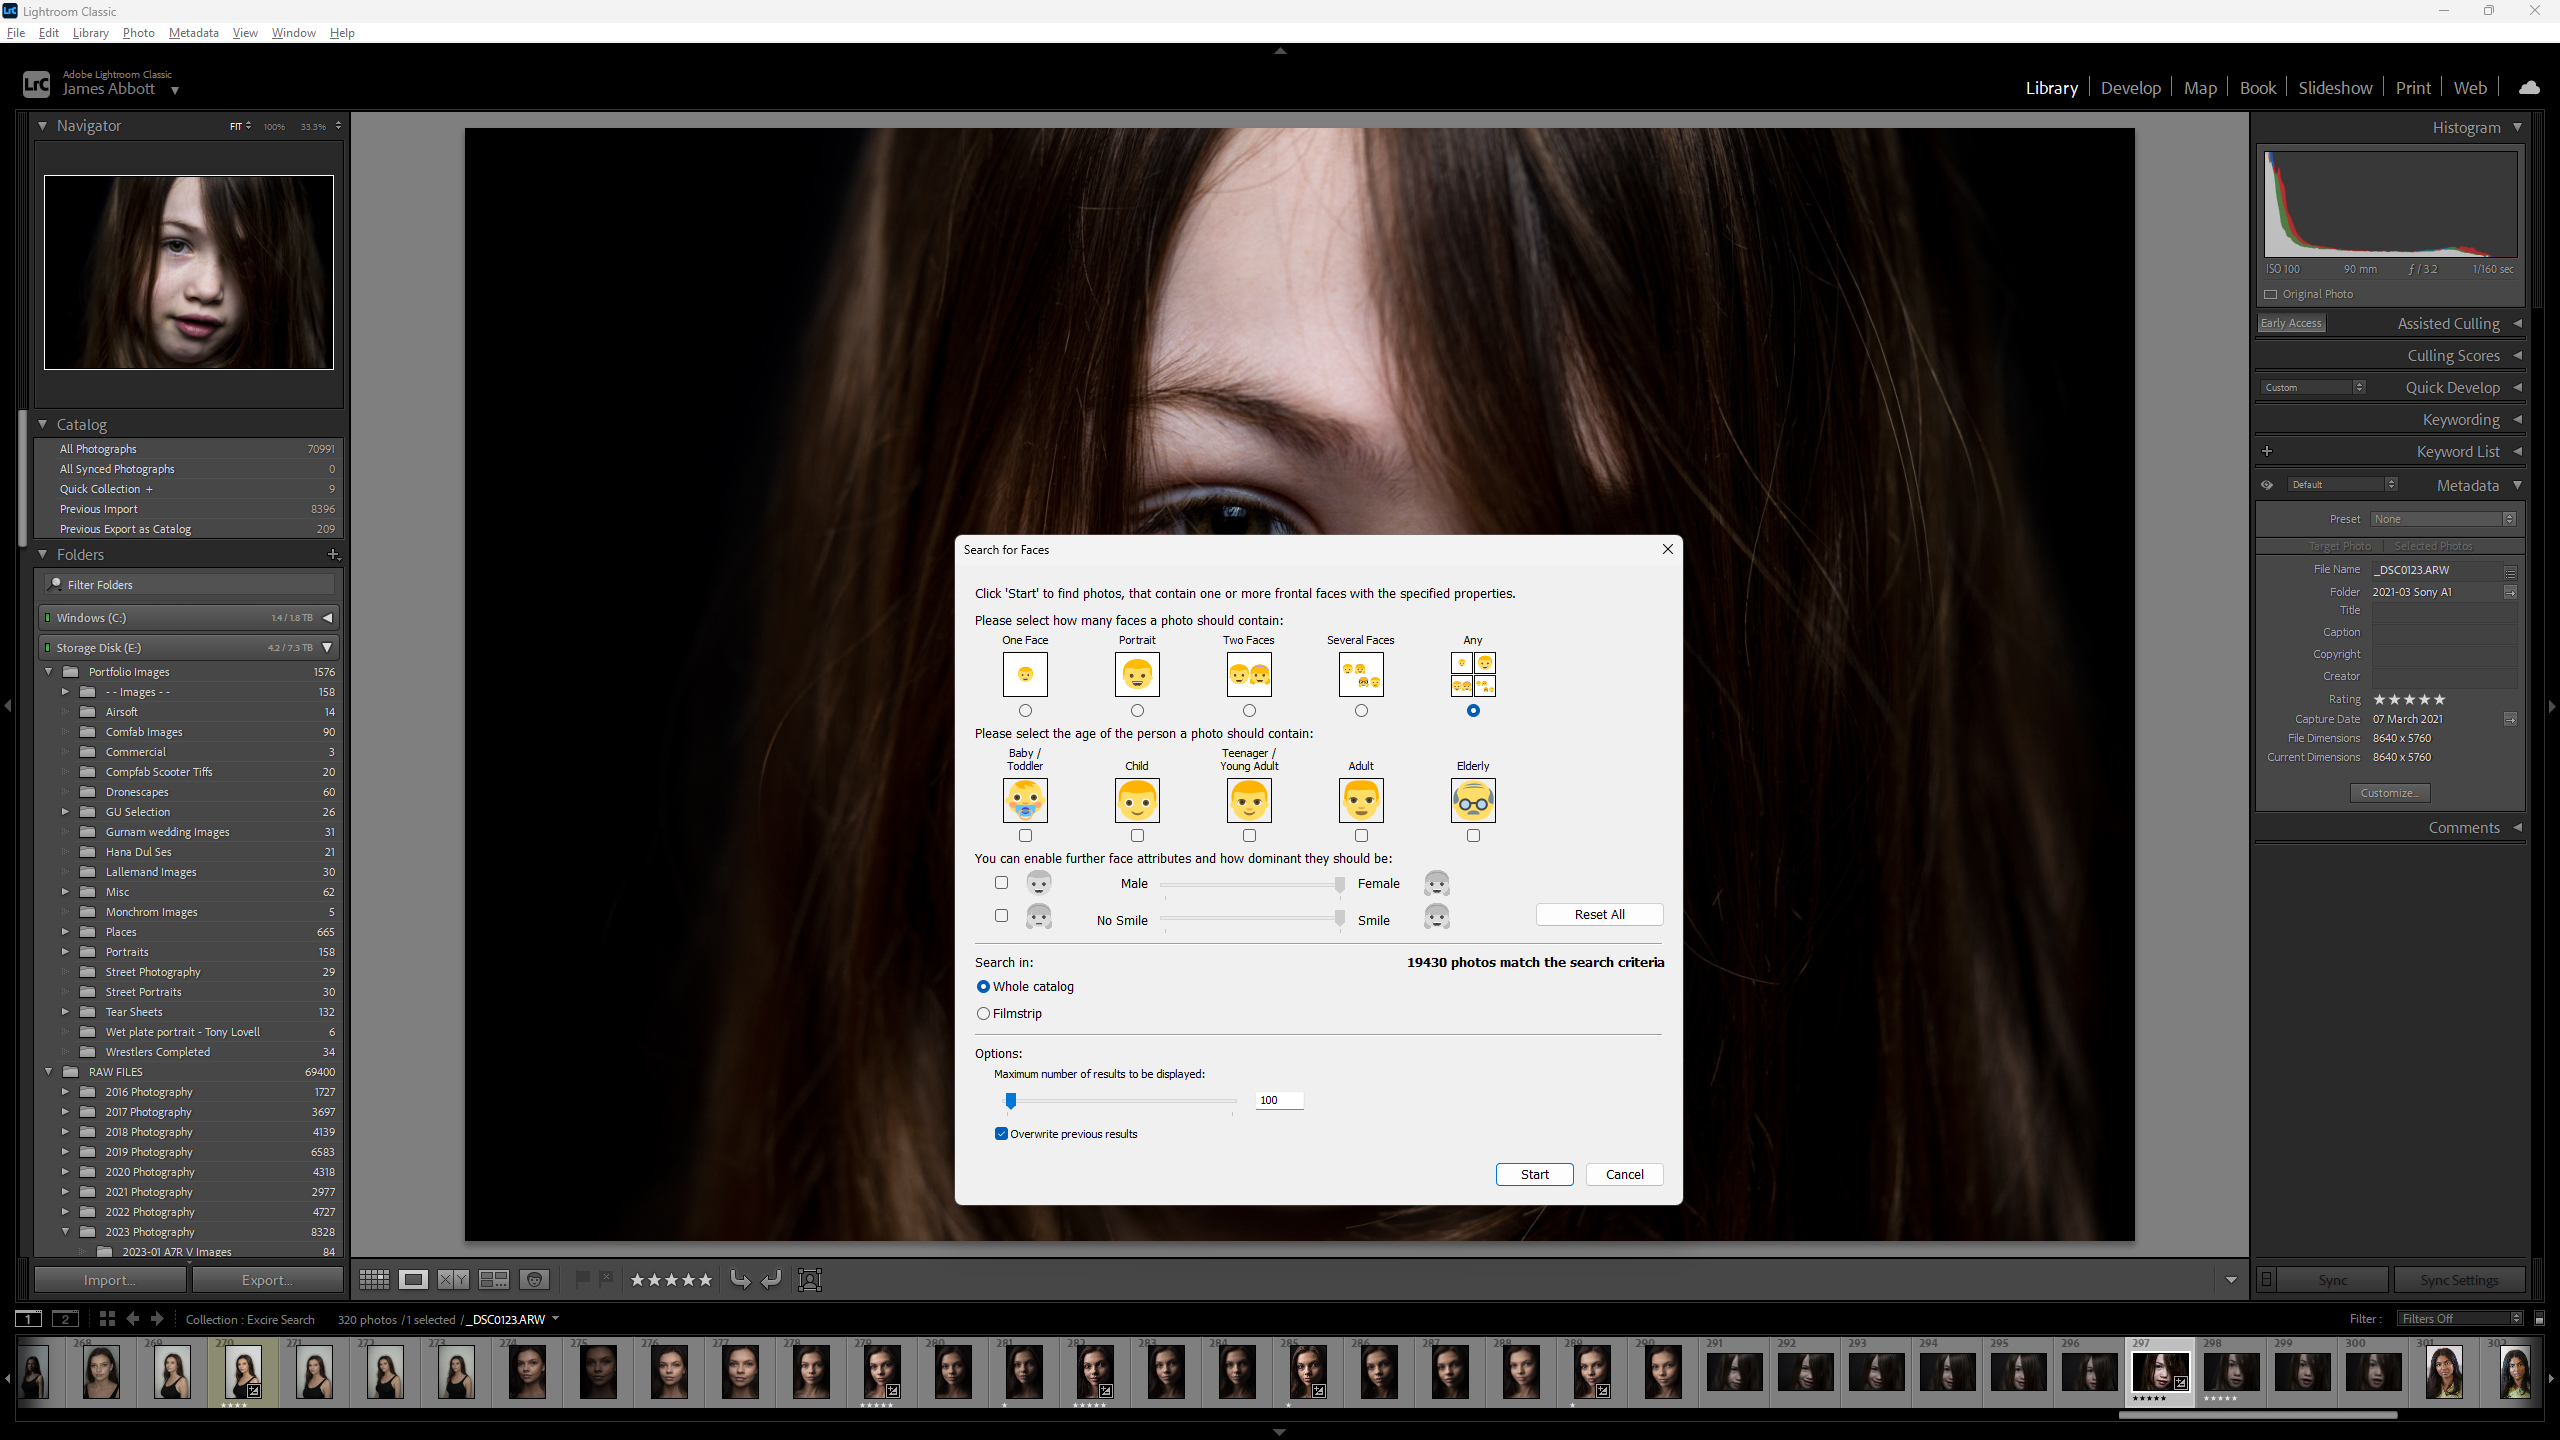Check the Baby / Toddler age checkbox
2560x1440 pixels.
coord(1024,835)
